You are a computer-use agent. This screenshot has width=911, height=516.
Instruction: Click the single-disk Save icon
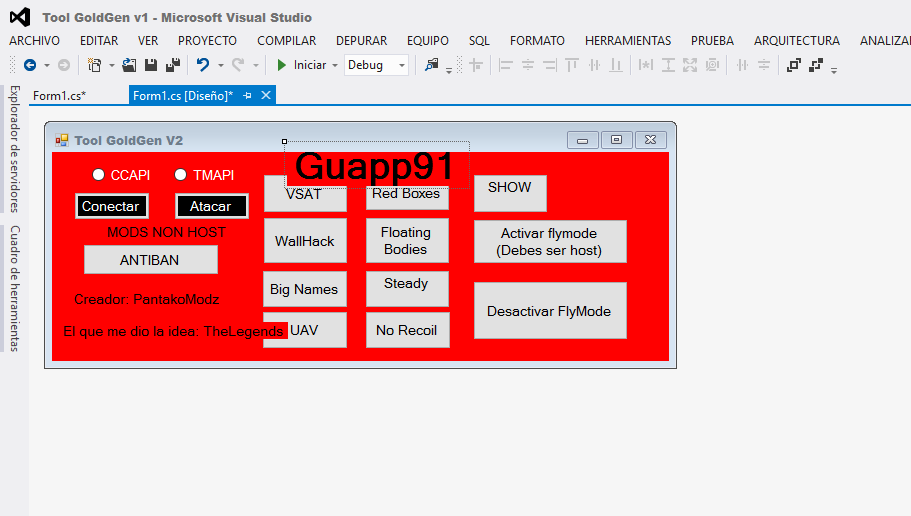[151, 65]
